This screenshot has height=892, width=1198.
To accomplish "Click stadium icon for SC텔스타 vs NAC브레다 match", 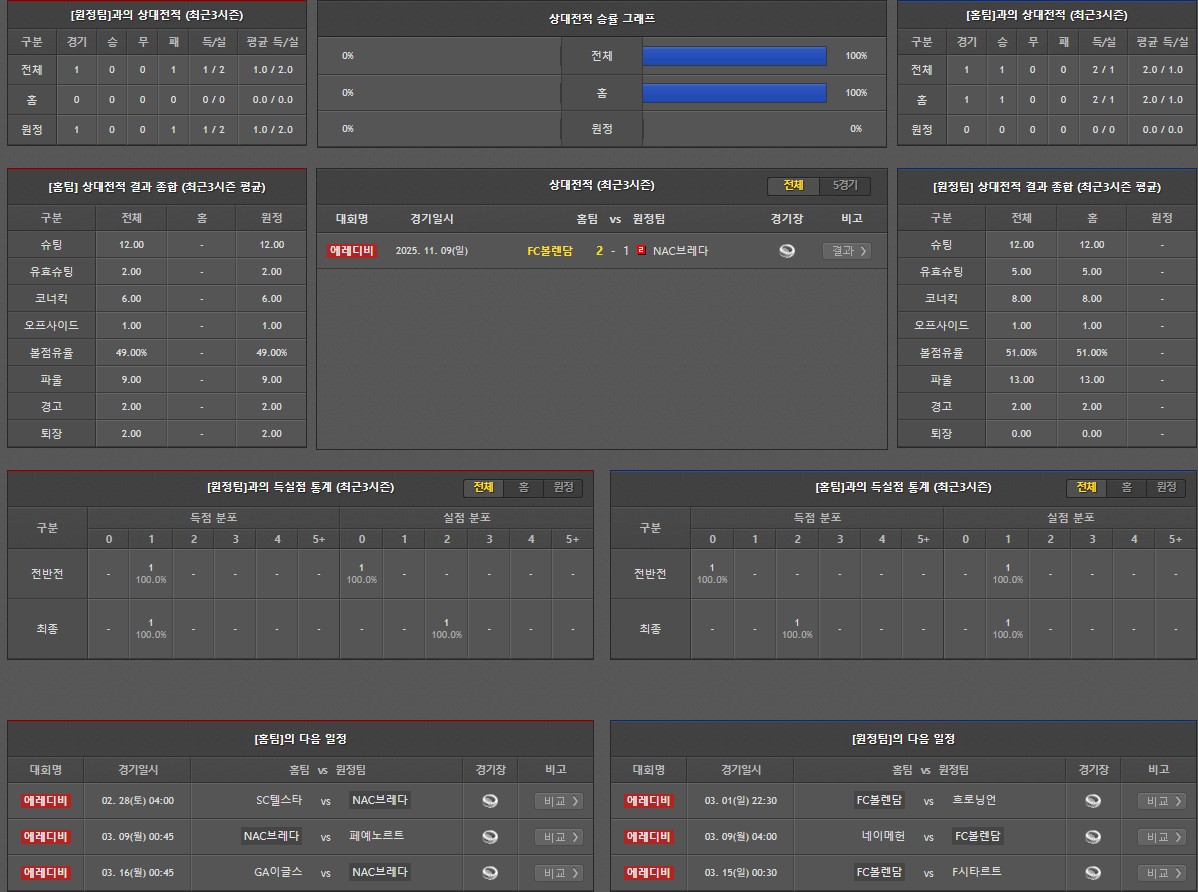I will tap(490, 800).
